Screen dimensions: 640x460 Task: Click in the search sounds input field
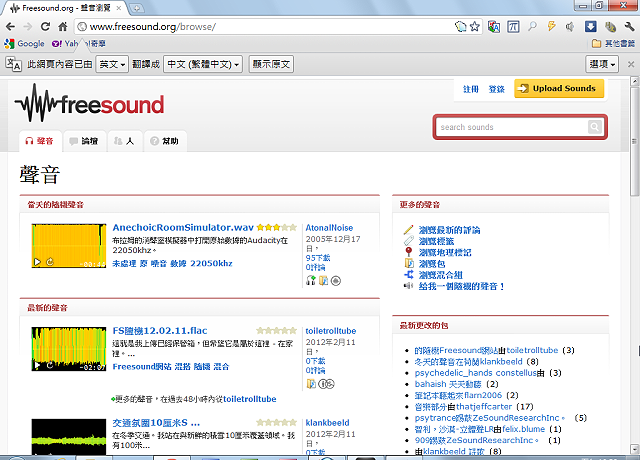click(512, 127)
